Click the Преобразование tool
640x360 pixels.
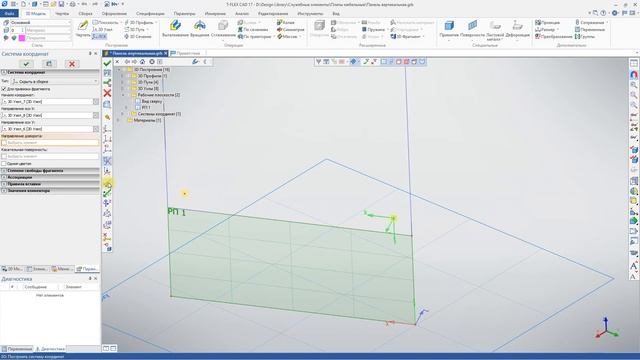554,36
